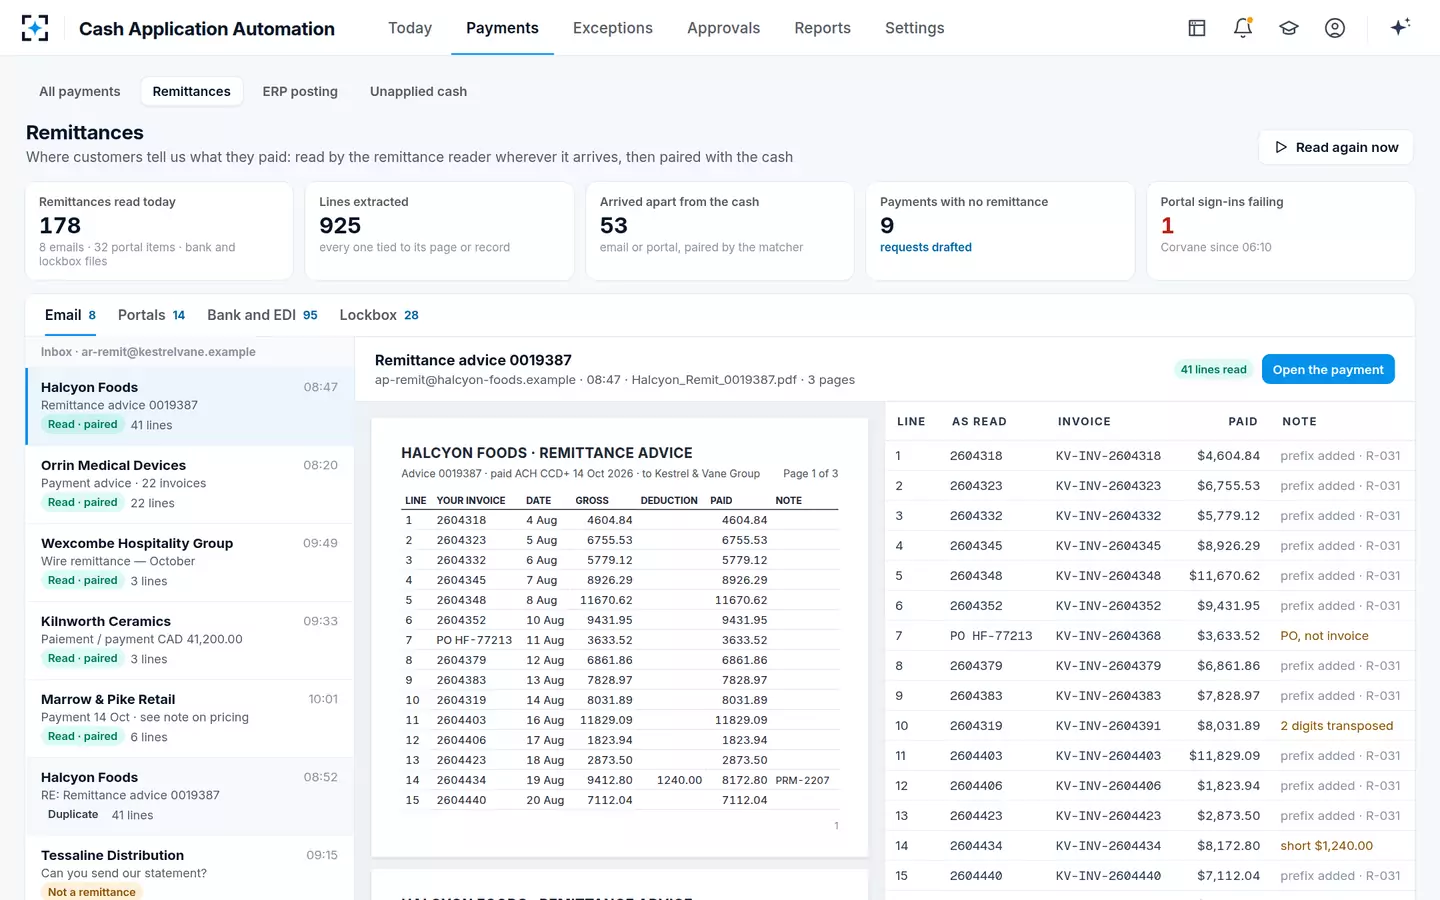Open the duplicate Halcyon Foods 08:52 email
This screenshot has width=1440, height=900.
pyautogui.click(x=190, y=796)
